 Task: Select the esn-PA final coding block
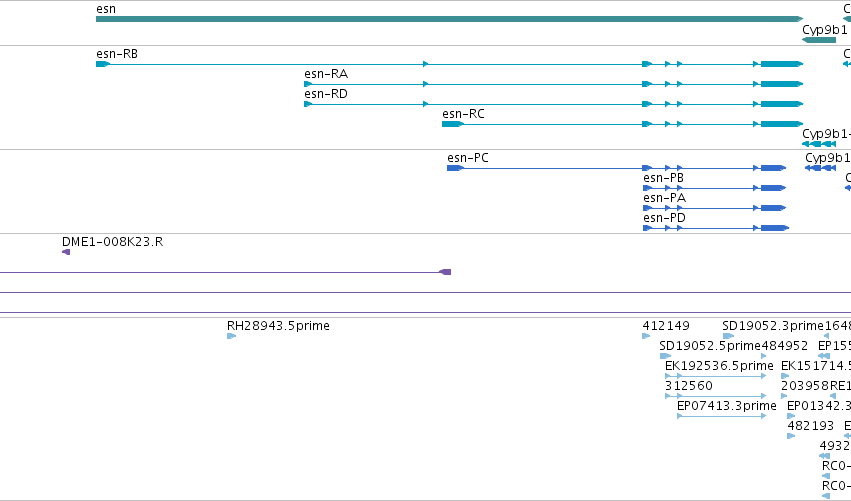point(773,208)
